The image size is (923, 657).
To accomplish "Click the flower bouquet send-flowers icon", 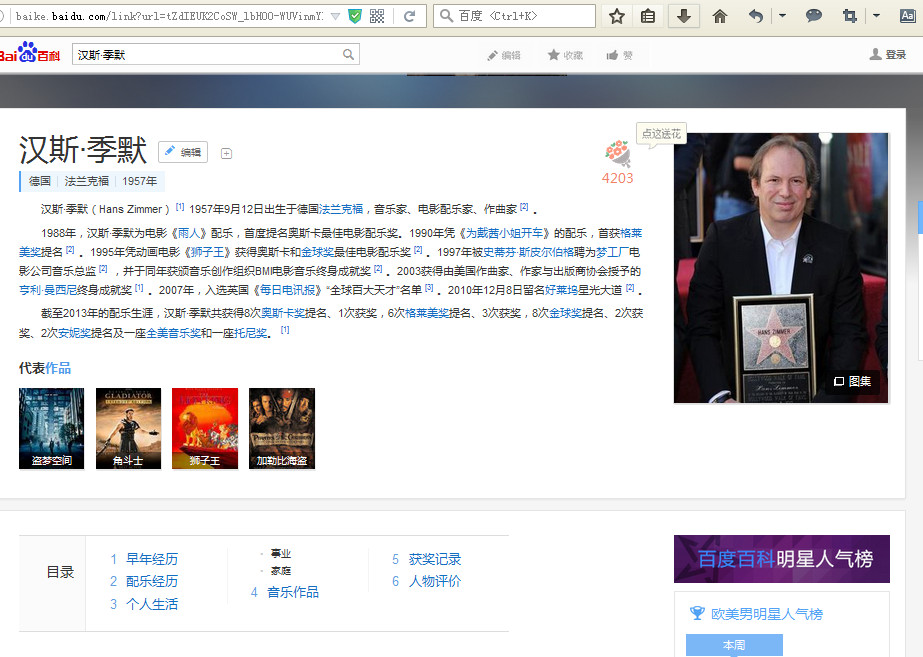I will pyautogui.click(x=617, y=153).
